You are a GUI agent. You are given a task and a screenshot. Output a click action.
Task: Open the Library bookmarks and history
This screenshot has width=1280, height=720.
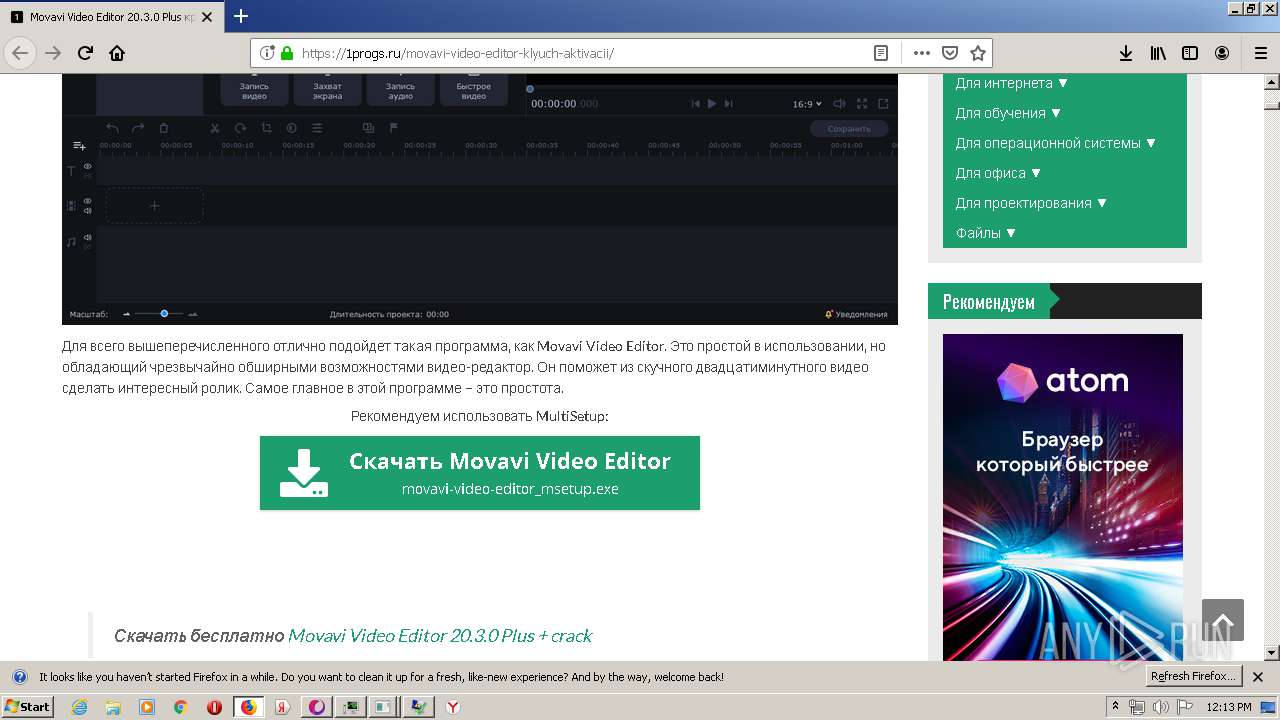[1158, 53]
